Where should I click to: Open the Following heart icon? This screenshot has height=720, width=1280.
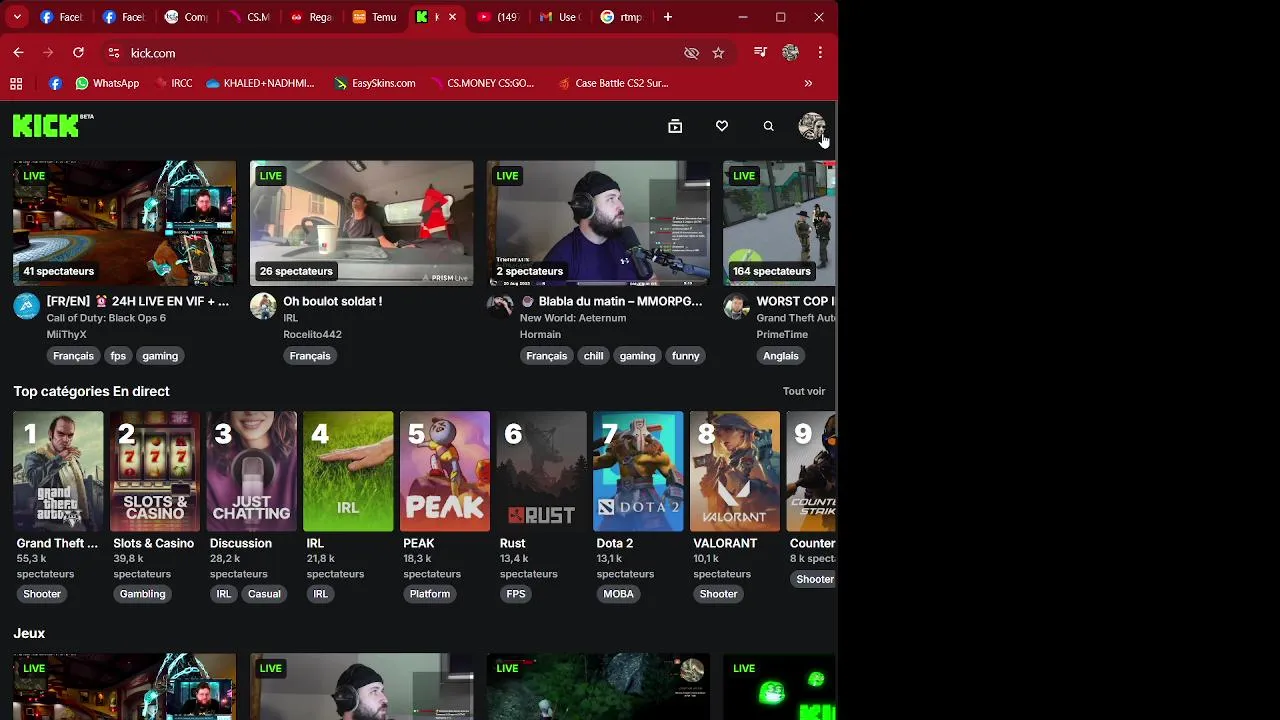(x=722, y=126)
